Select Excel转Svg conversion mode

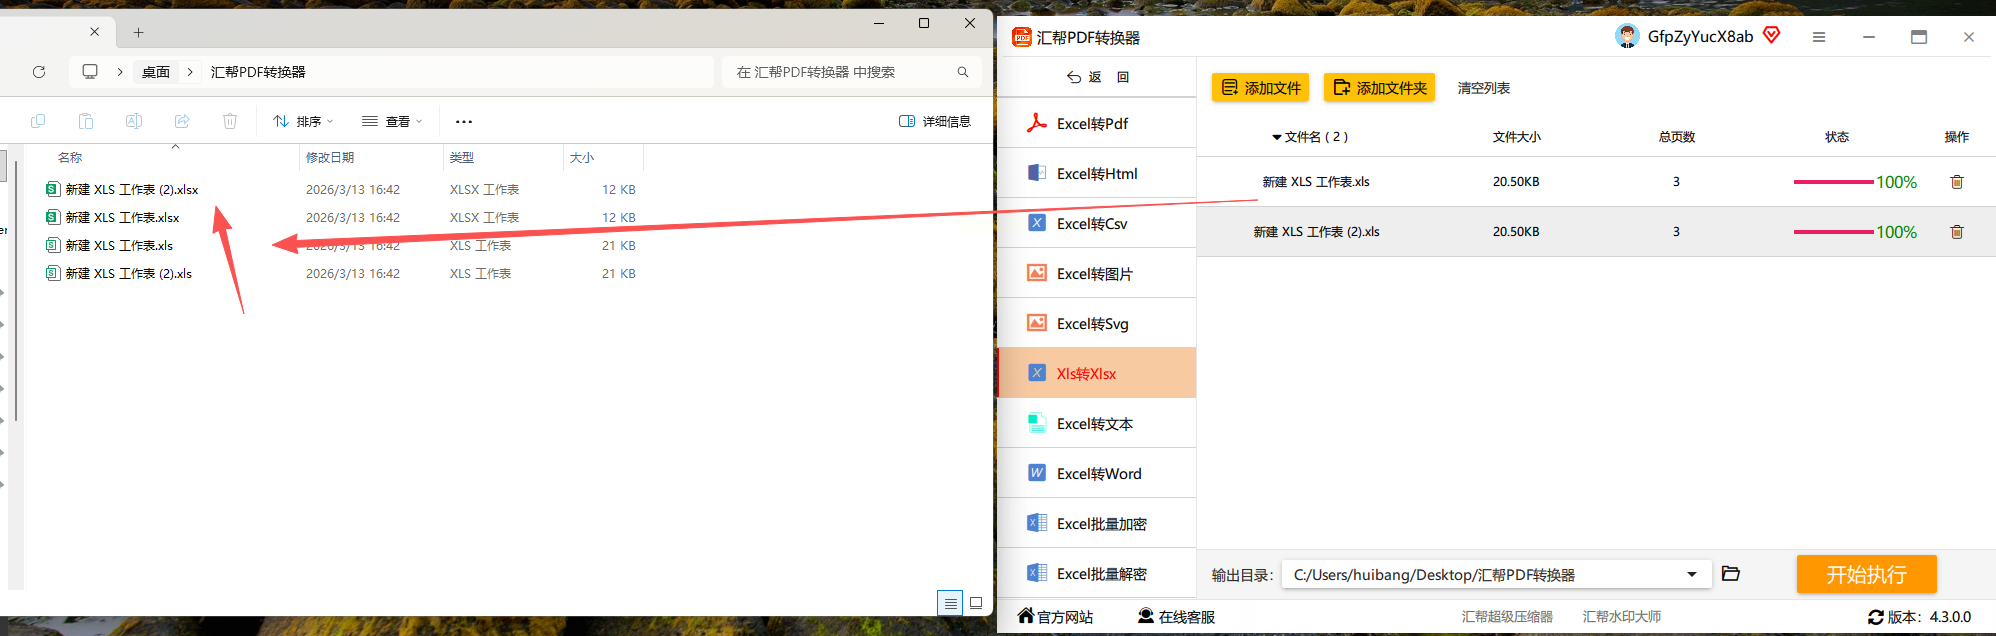(1097, 323)
